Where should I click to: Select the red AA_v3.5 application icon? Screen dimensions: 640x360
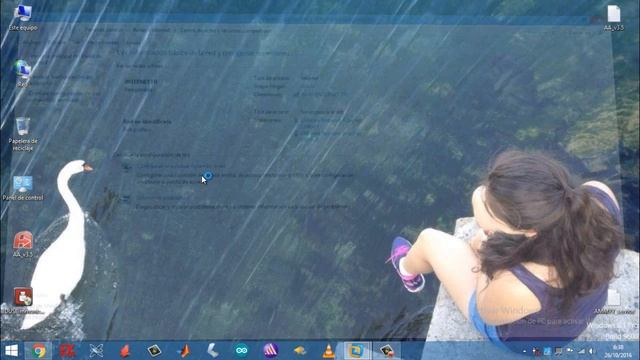(x=23, y=244)
